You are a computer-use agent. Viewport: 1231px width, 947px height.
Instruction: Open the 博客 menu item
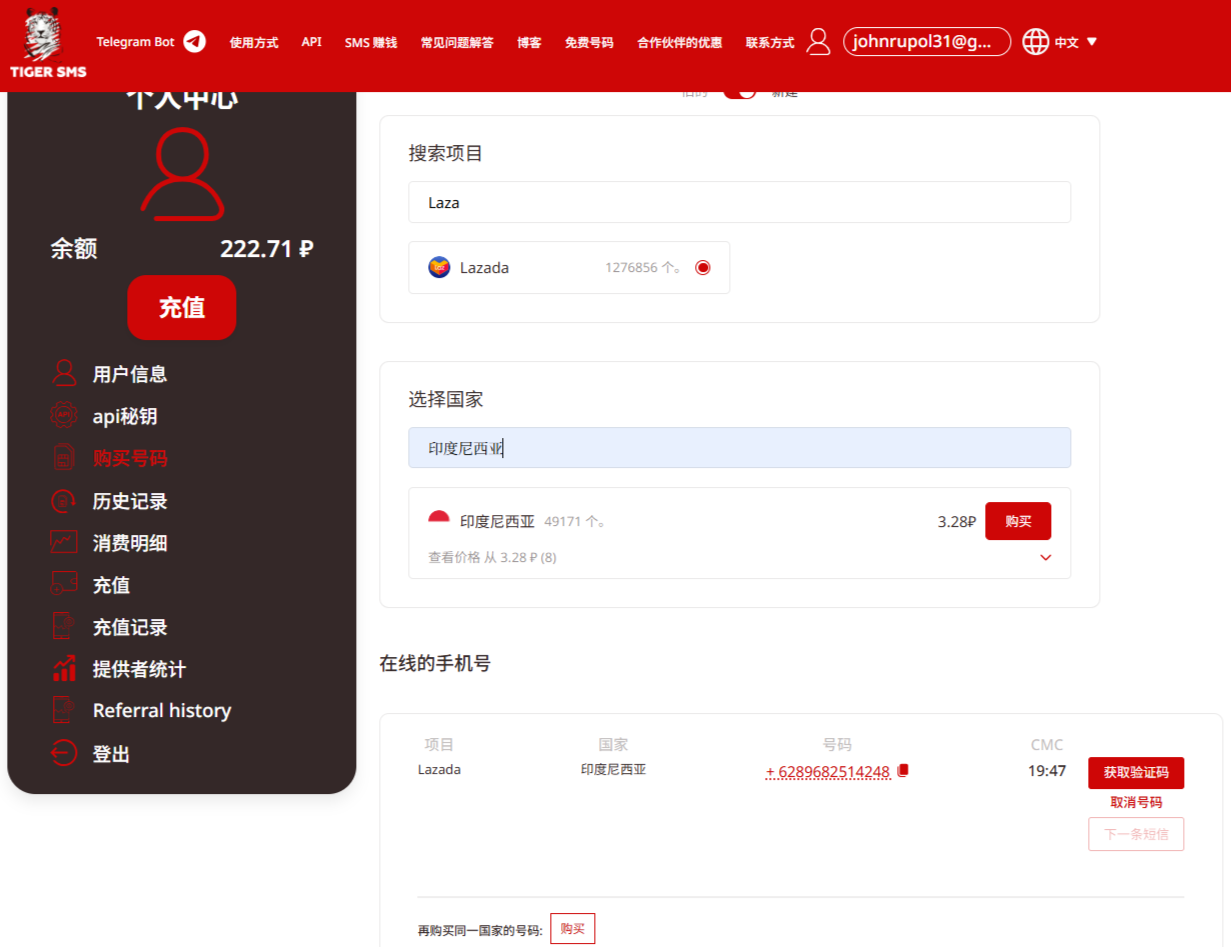529,42
